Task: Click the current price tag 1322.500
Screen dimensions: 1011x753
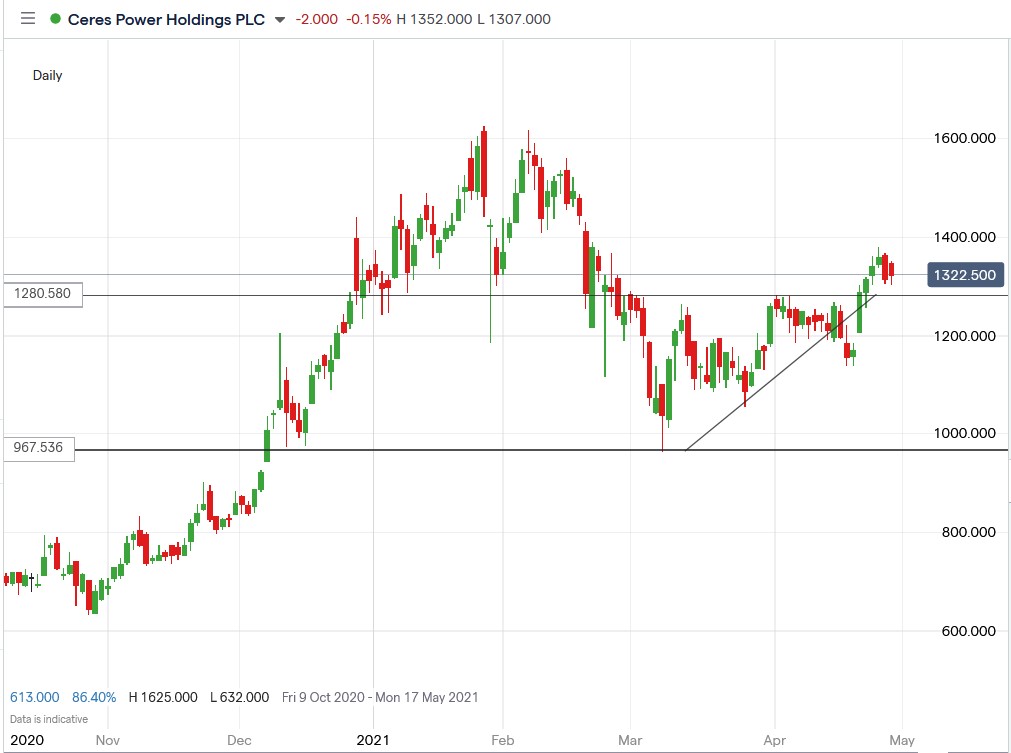Action: tap(965, 275)
